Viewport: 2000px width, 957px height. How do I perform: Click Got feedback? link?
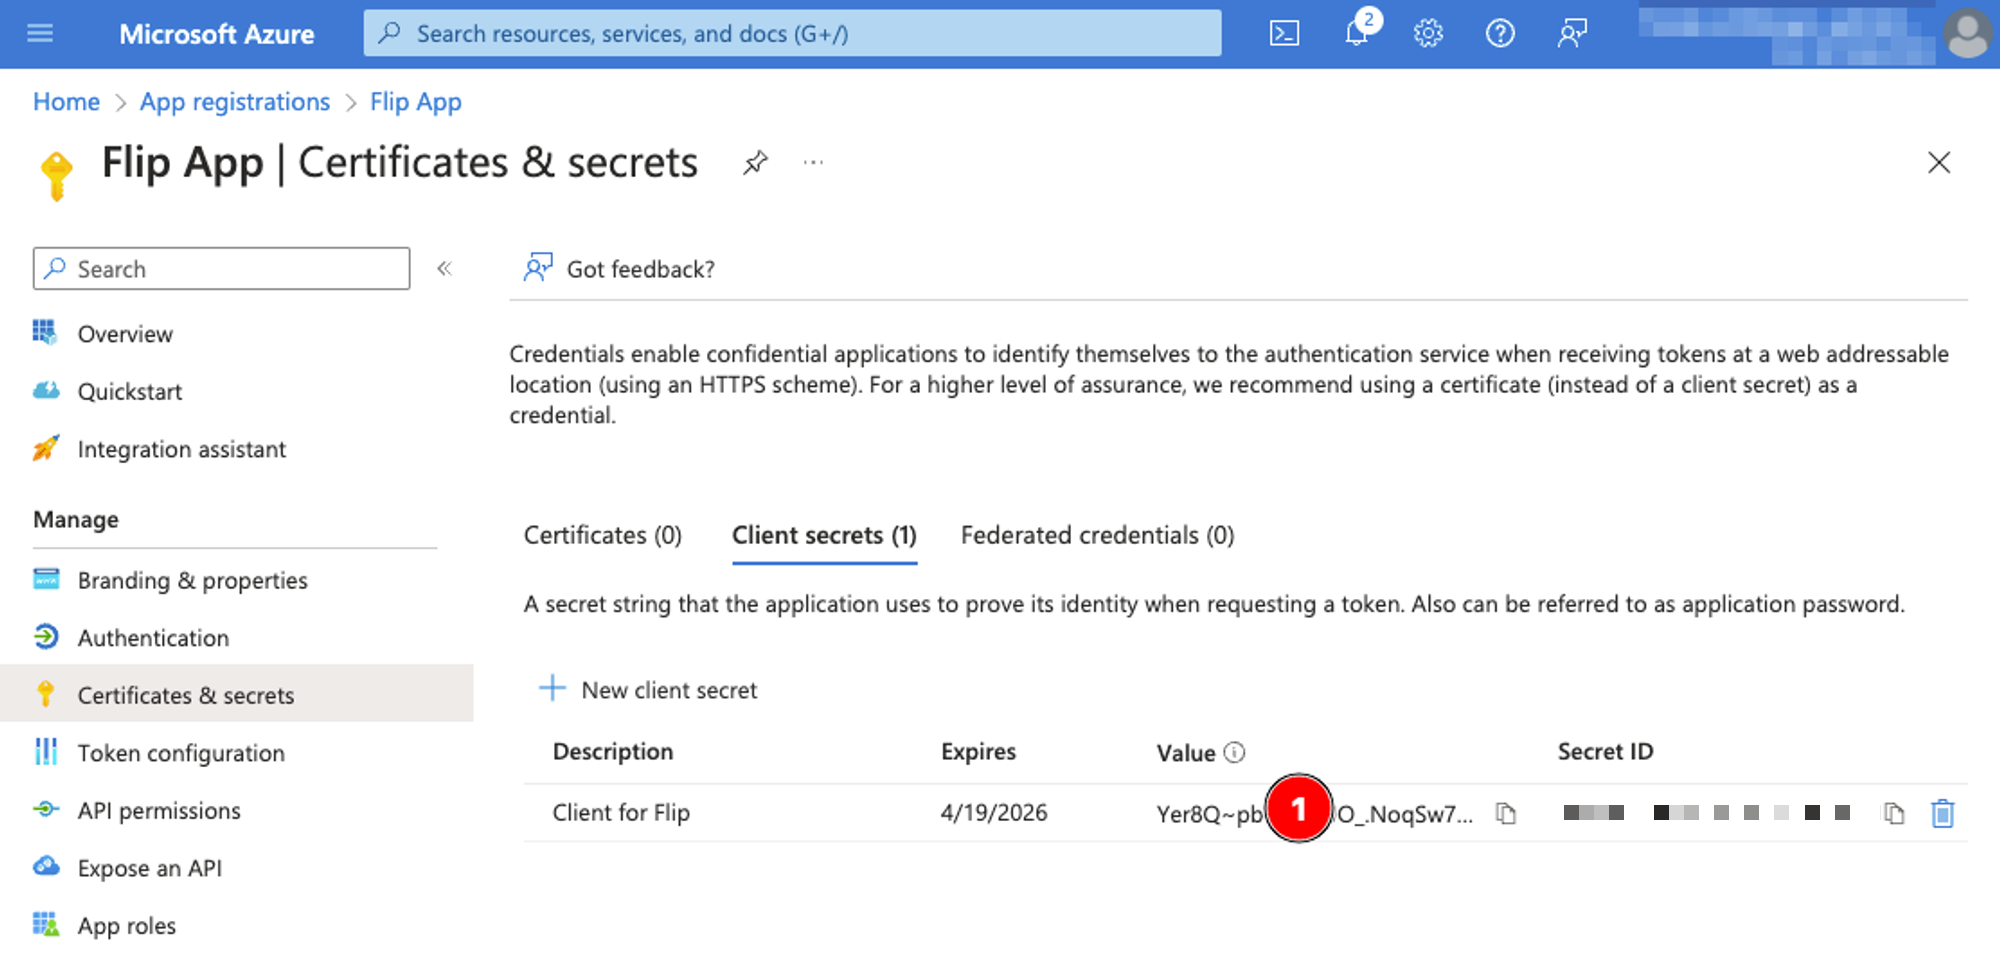coord(640,269)
